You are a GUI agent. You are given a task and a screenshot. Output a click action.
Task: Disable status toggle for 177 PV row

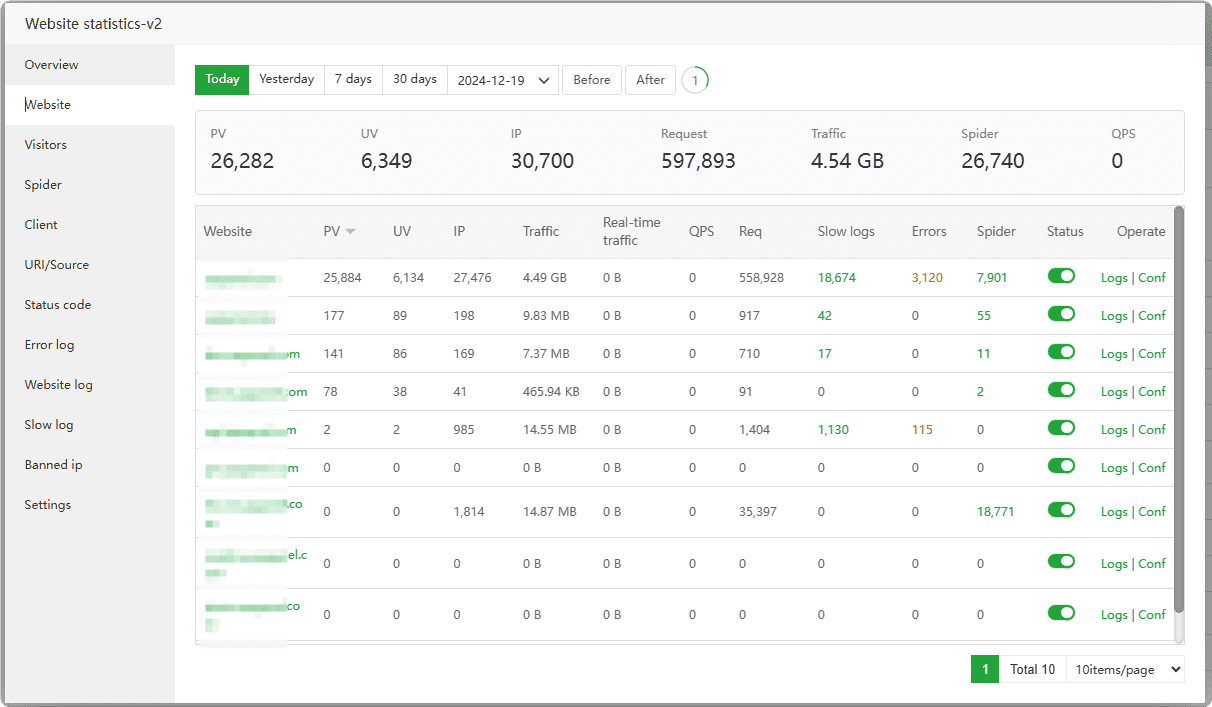1061,315
